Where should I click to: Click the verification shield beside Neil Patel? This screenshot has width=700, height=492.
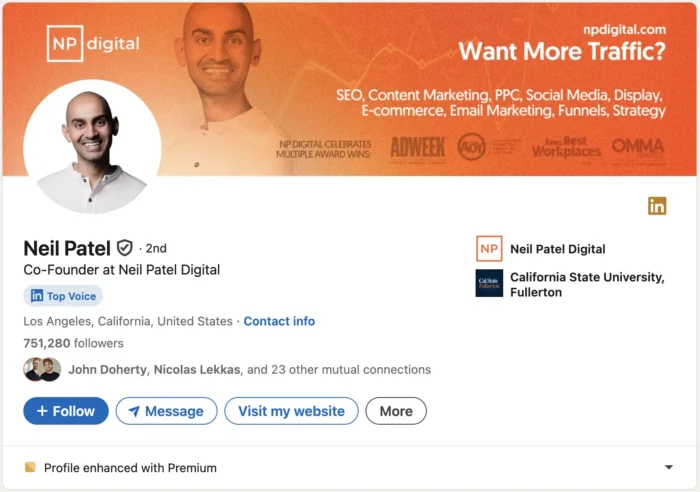(125, 248)
